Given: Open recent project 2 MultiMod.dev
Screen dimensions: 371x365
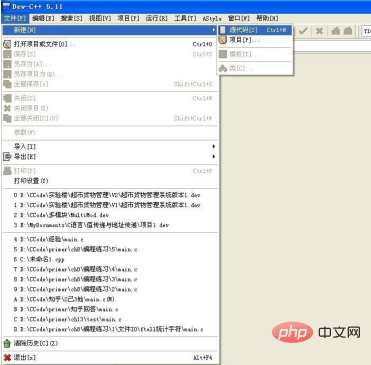Looking at the screenshot, I should (110, 215).
